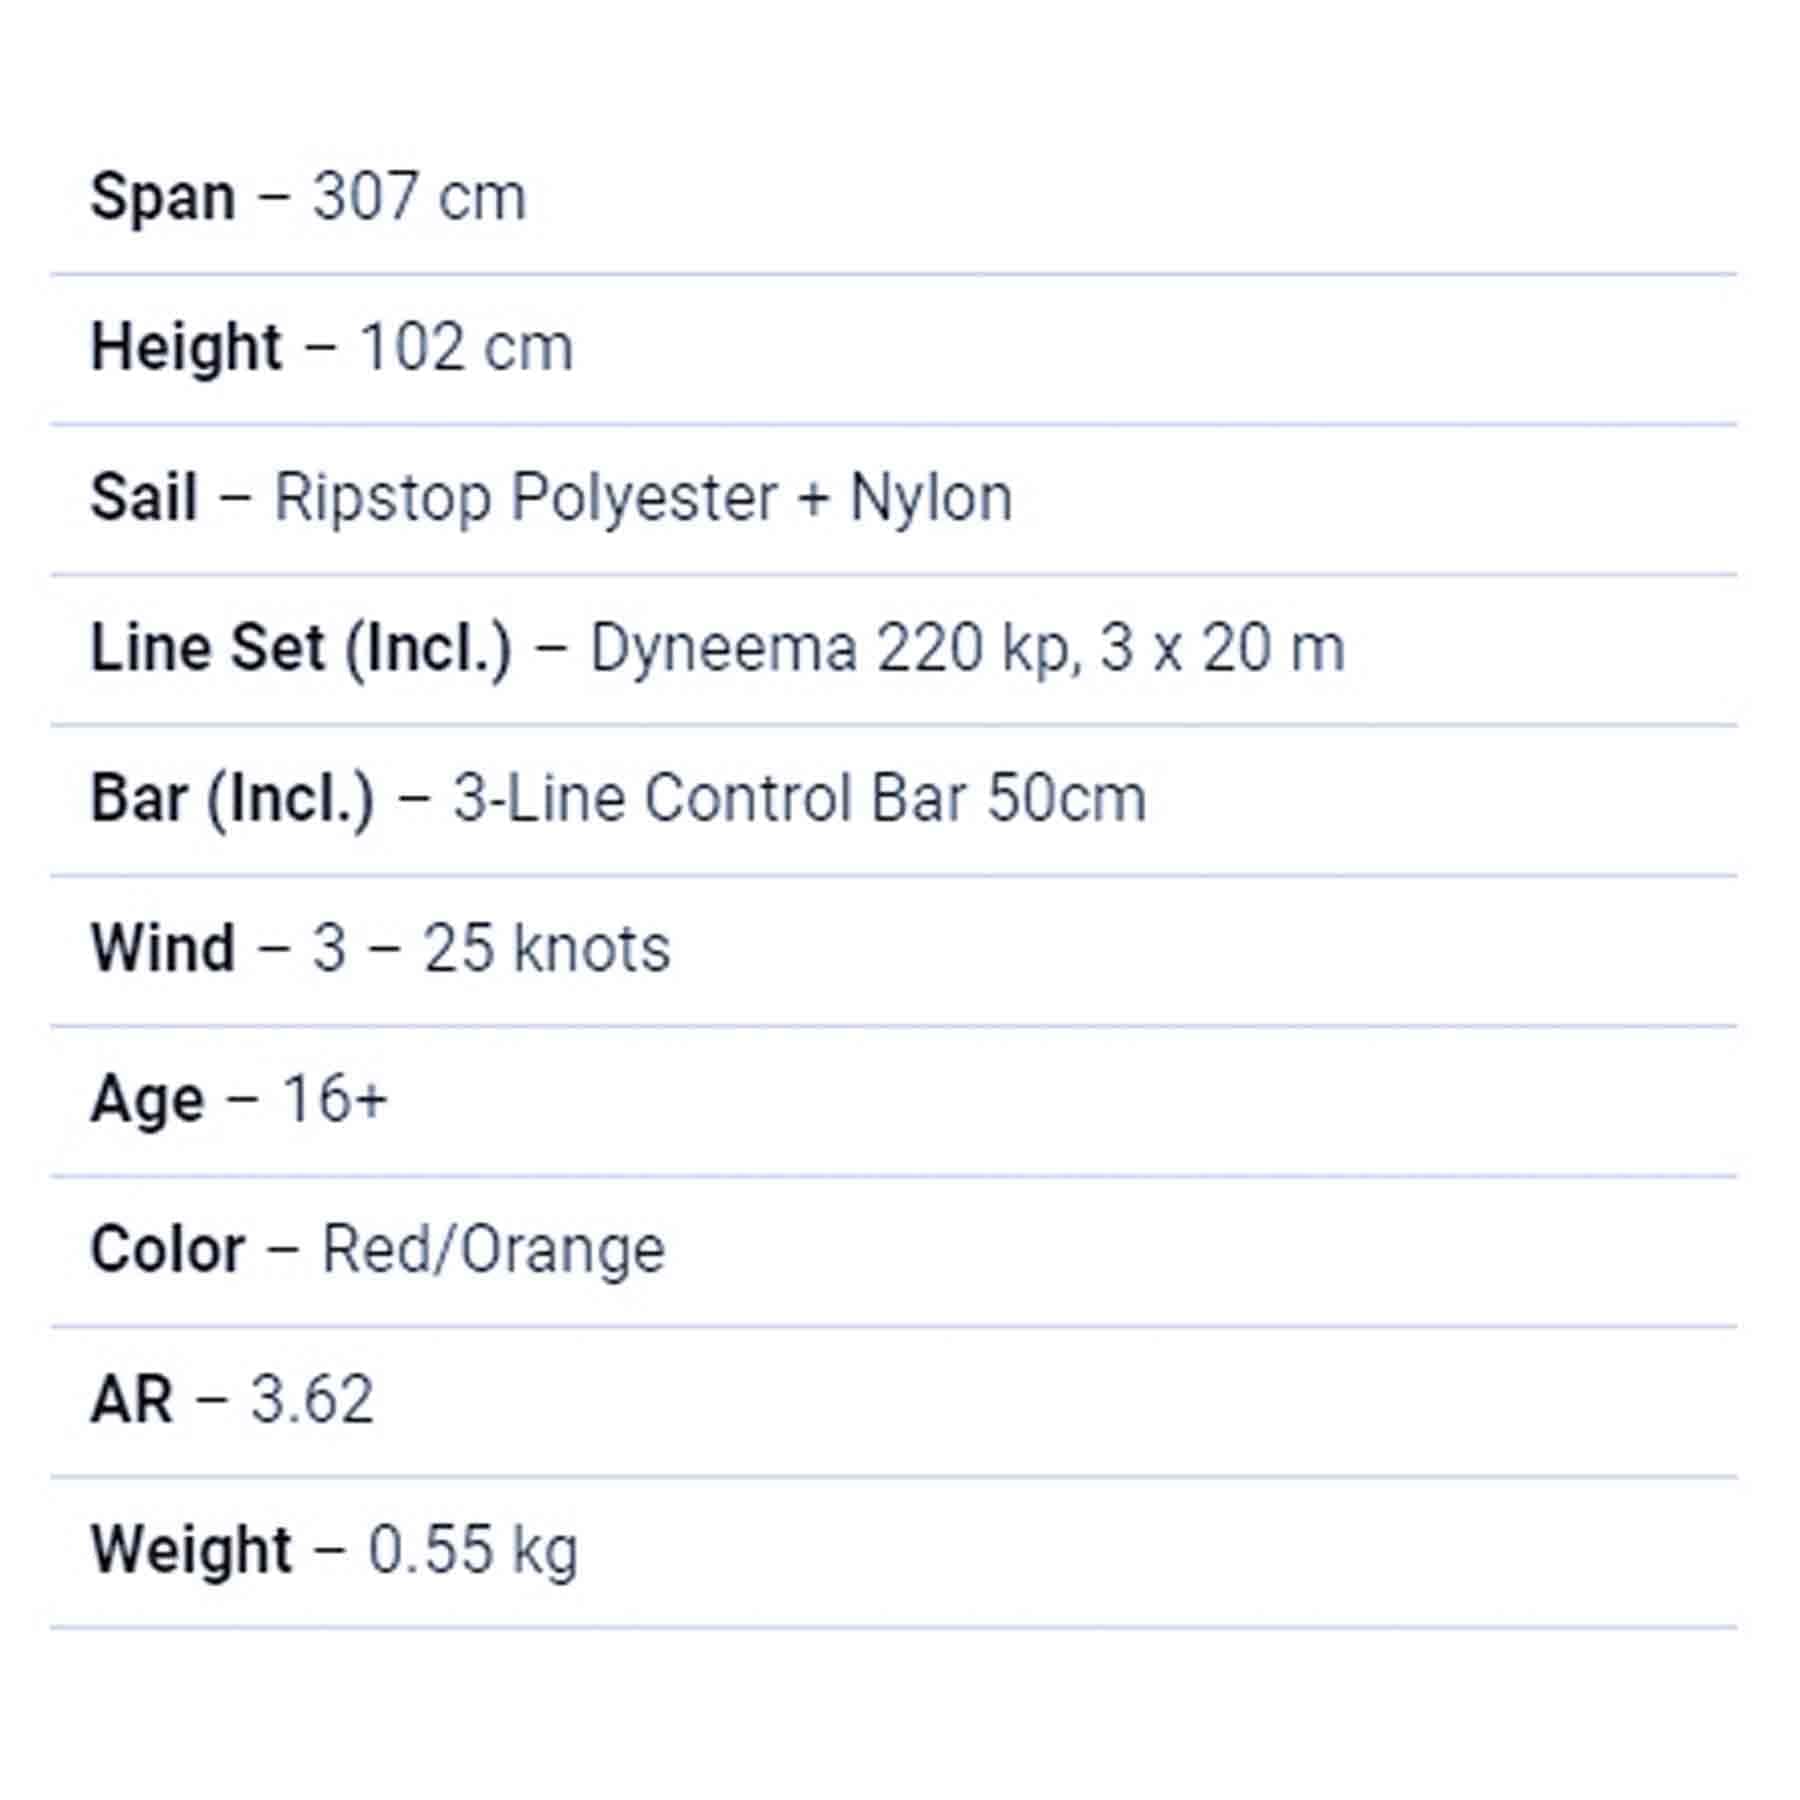The image size is (1800, 1800).
Task: Click the AR label
Action: click(x=131, y=1399)
